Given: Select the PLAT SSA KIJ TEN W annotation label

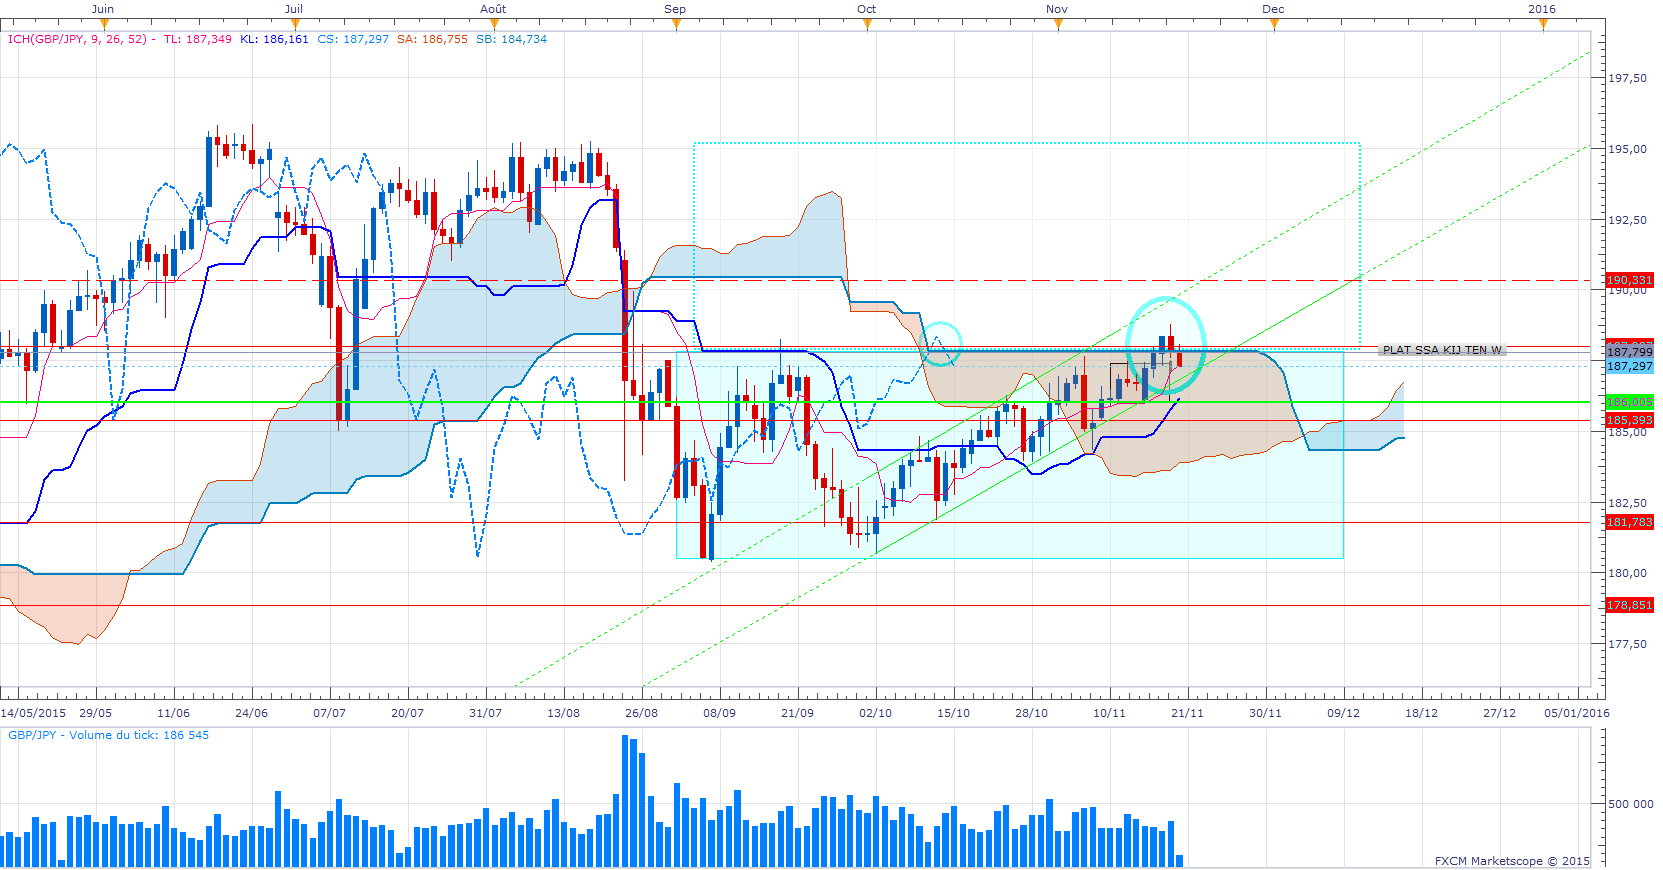Looking at the screenshot, I should 1442,350.
